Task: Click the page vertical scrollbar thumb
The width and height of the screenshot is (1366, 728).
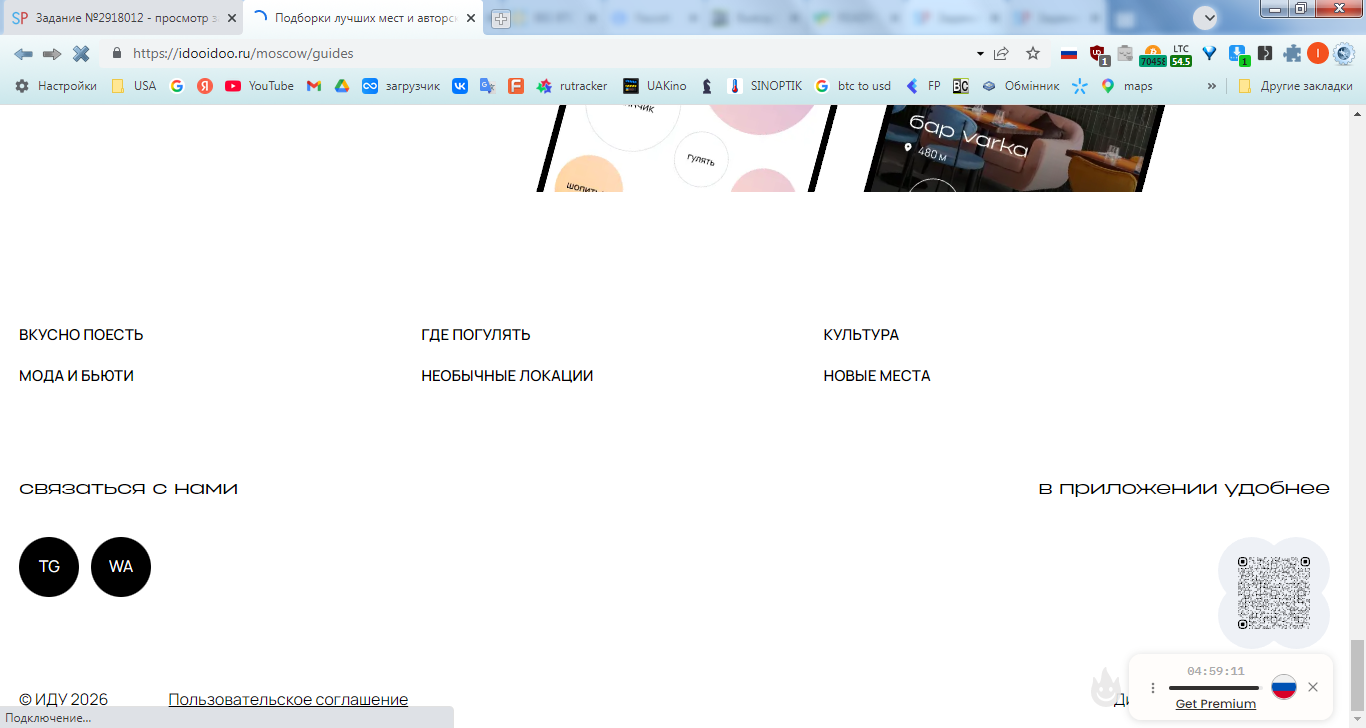Action: pyautogui.click(x=1357, y=673)
